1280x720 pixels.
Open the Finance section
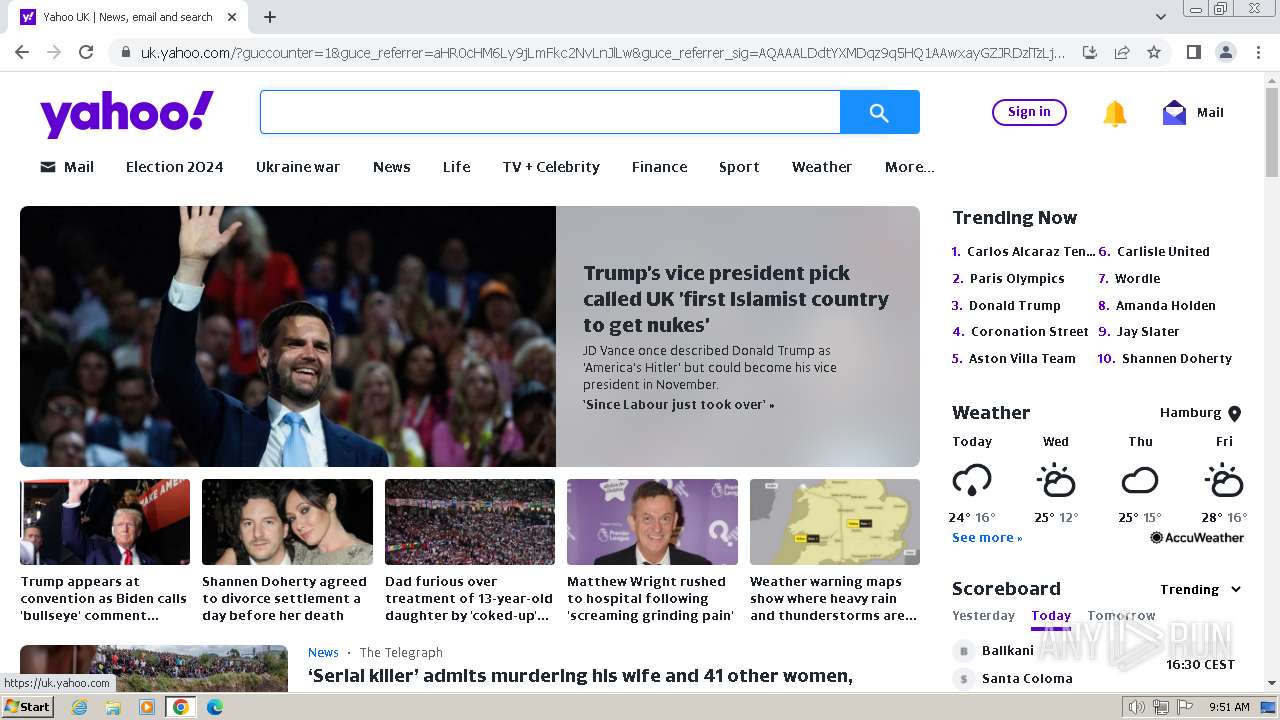point(659,167)
